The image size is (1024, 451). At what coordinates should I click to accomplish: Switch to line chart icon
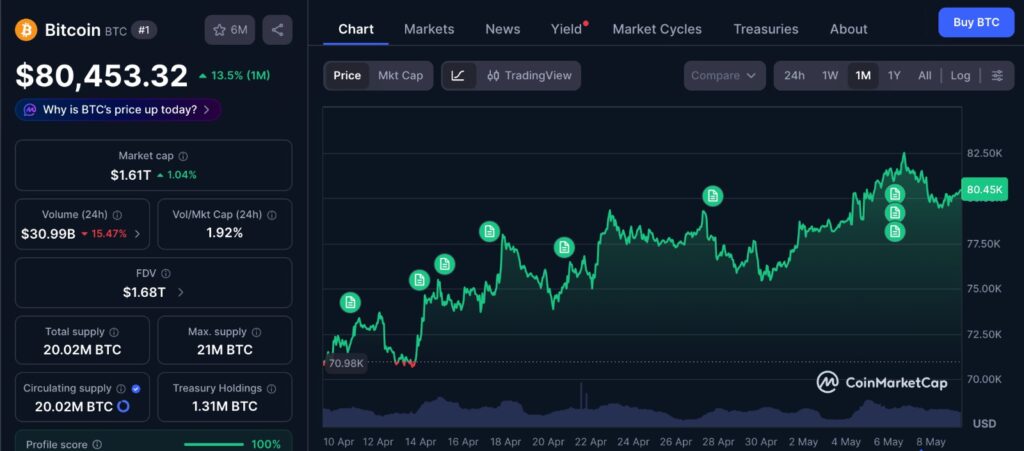[458, 76]
